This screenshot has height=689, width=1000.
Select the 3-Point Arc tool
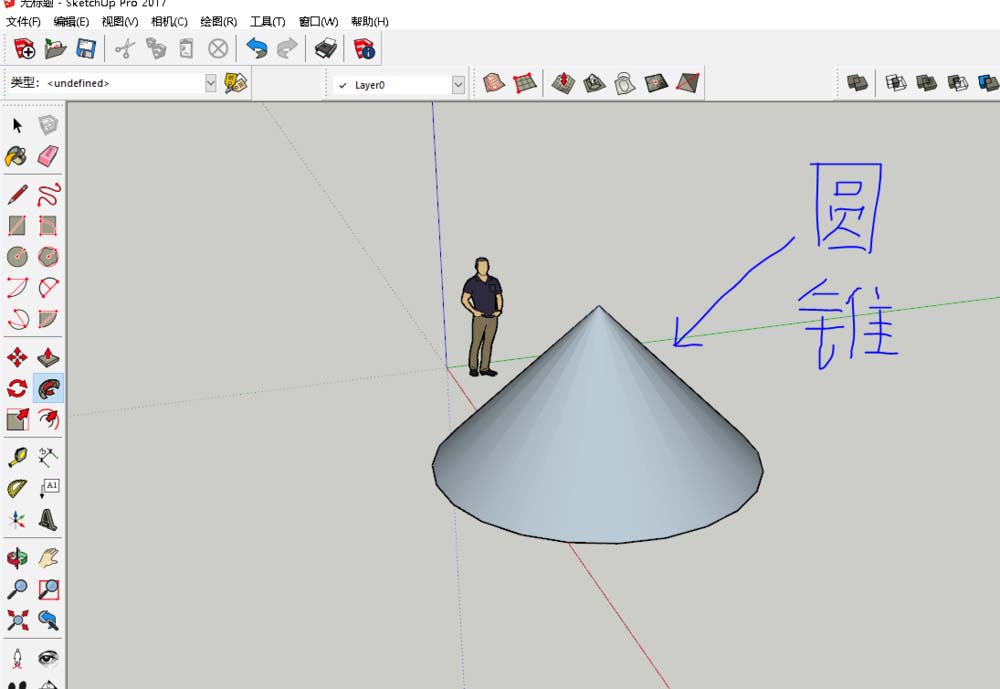pos(17,318)
